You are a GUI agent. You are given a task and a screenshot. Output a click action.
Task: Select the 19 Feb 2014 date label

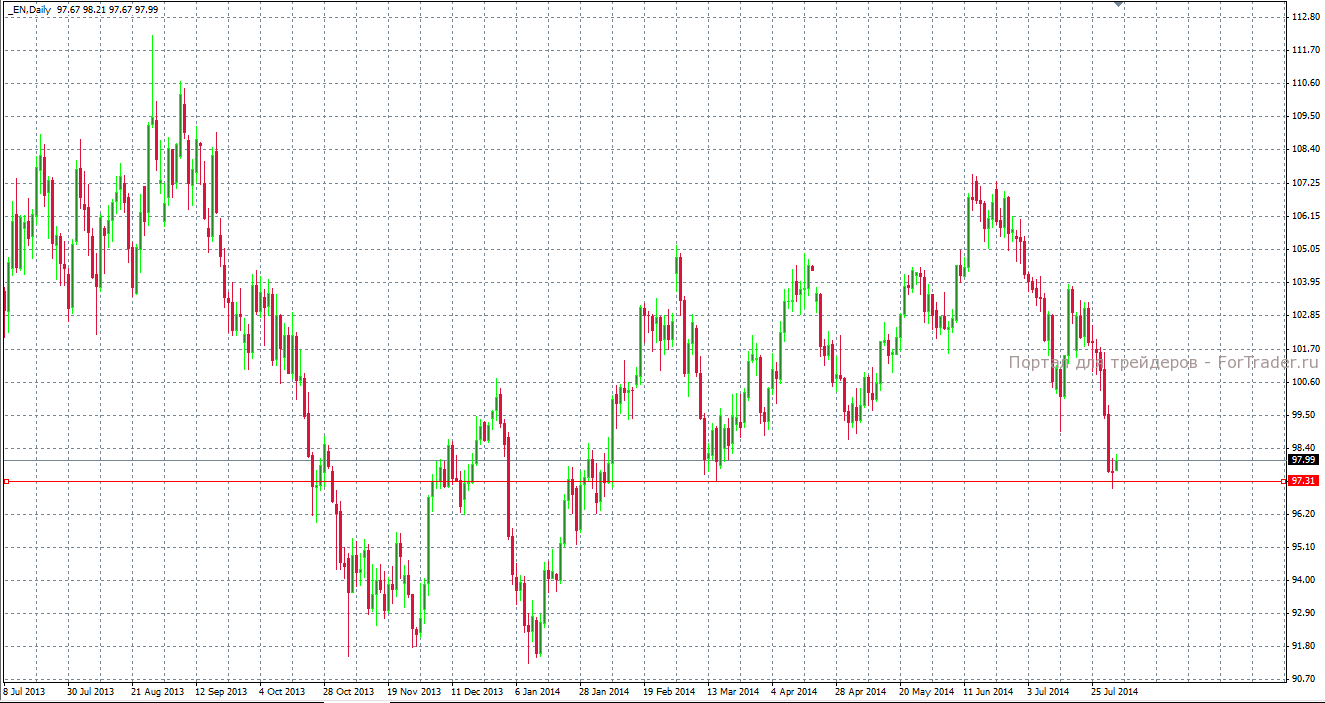pyautogui.click(x=669, y=691)
